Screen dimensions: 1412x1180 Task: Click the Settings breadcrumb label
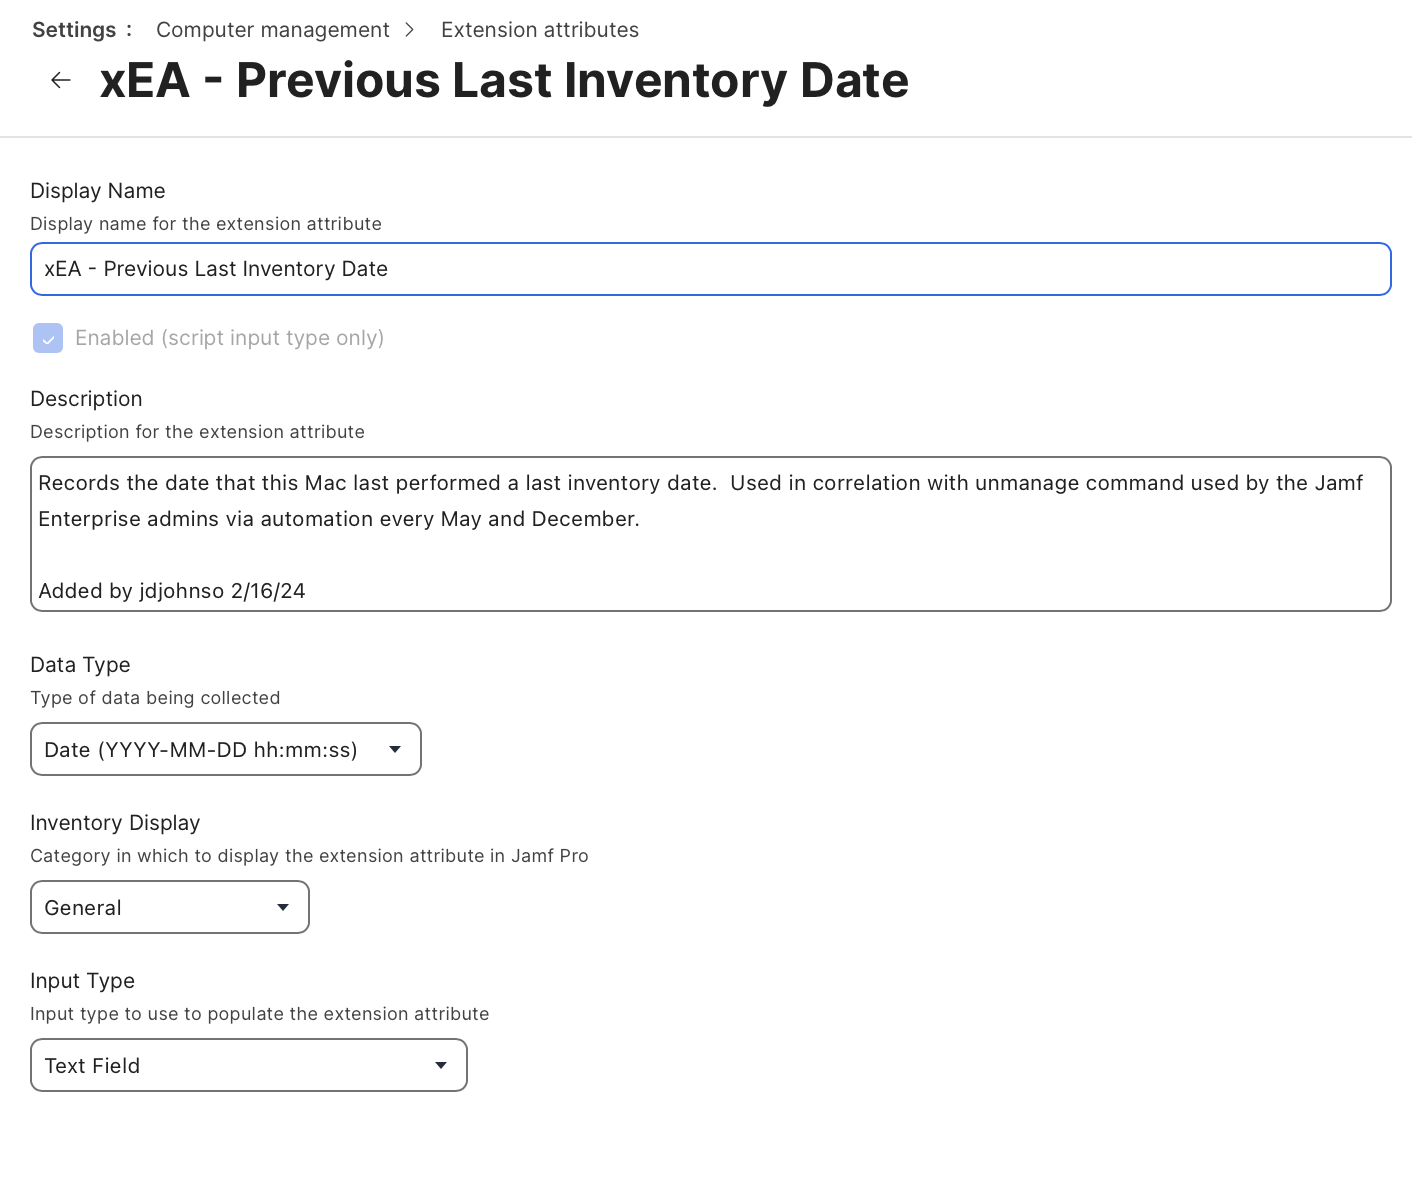click(74, 30)
